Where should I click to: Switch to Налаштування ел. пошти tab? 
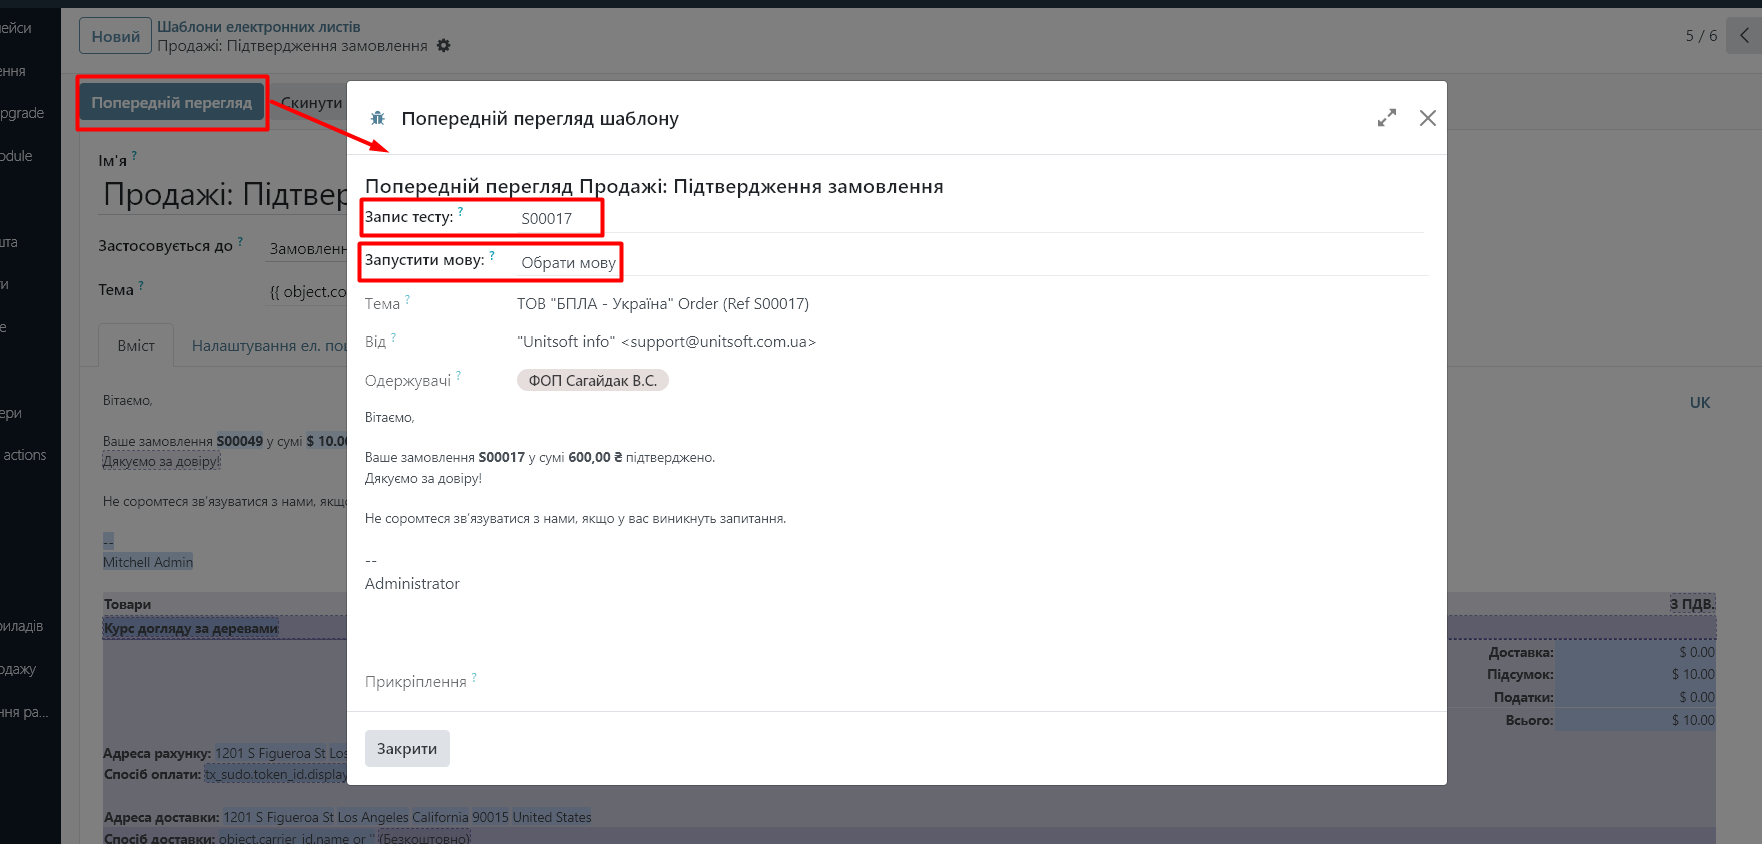pos(268,346)
